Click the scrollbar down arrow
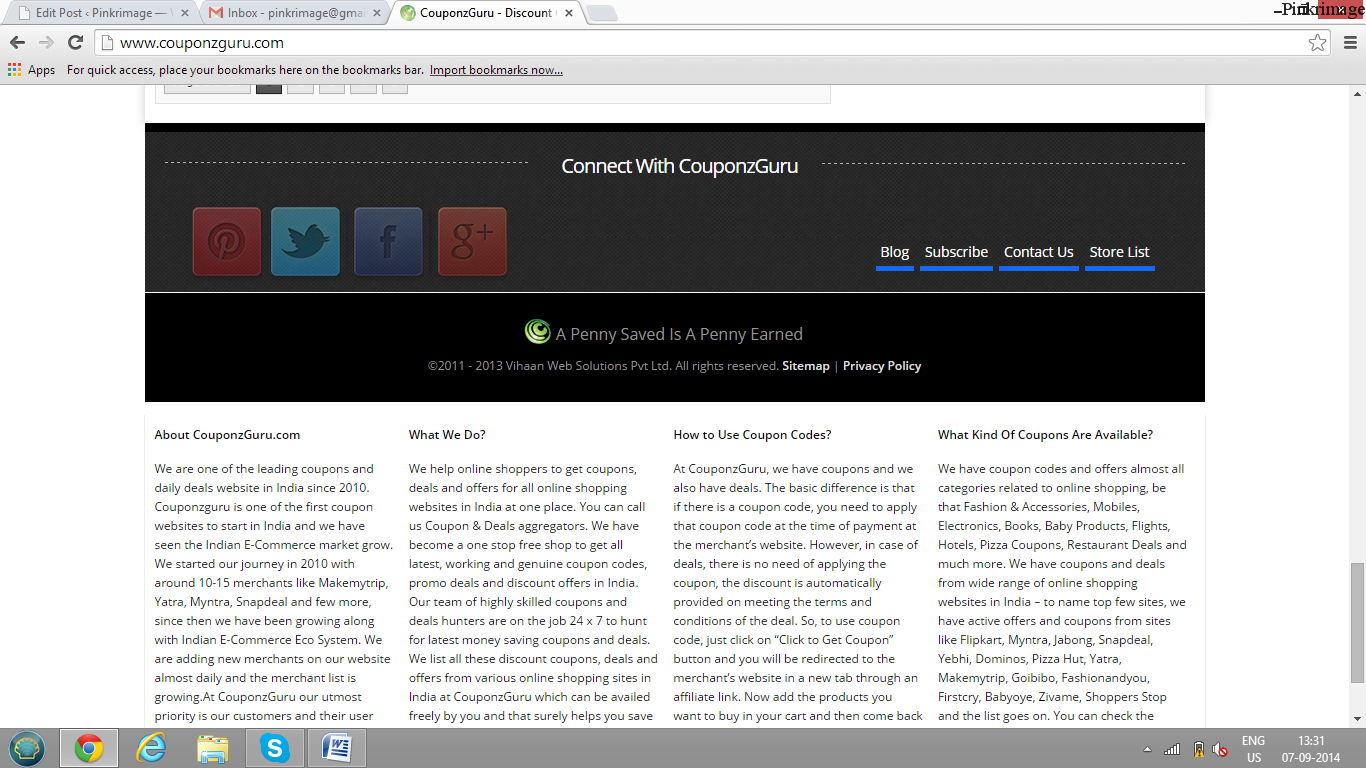This screenshot has height=768, width=1366. point(1357,719)
